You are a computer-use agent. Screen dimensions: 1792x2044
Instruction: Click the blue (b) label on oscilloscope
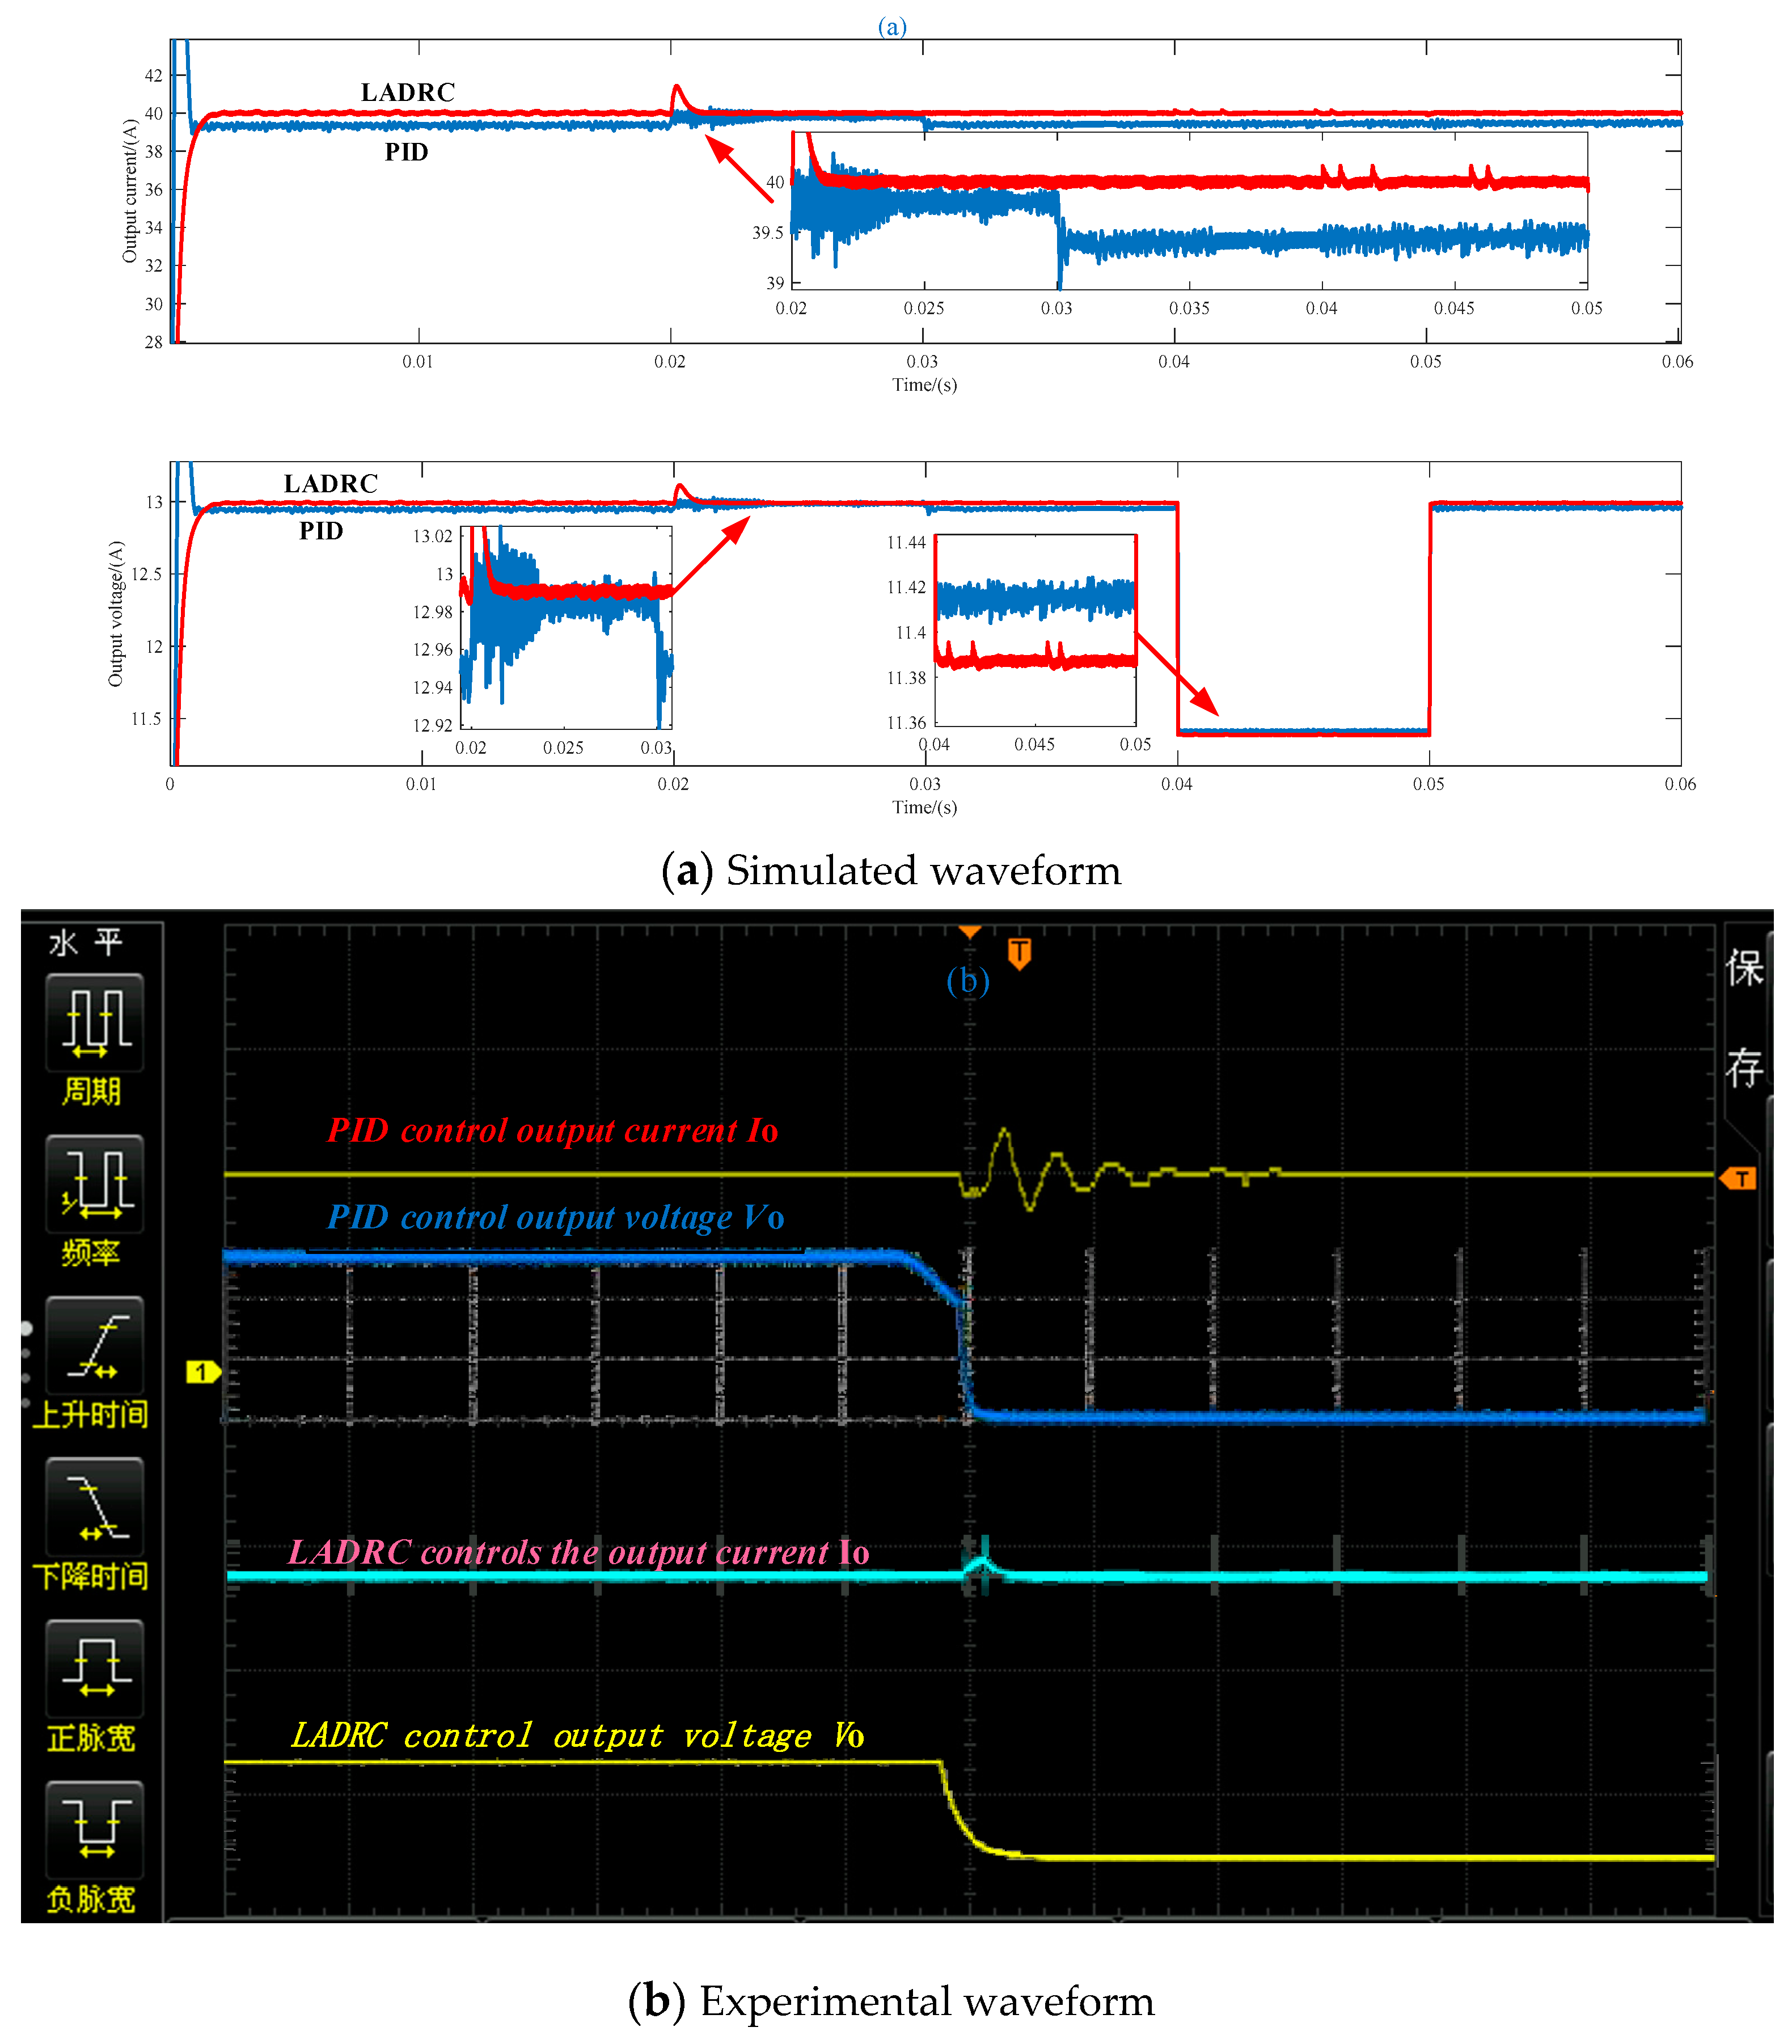point(967,981)
